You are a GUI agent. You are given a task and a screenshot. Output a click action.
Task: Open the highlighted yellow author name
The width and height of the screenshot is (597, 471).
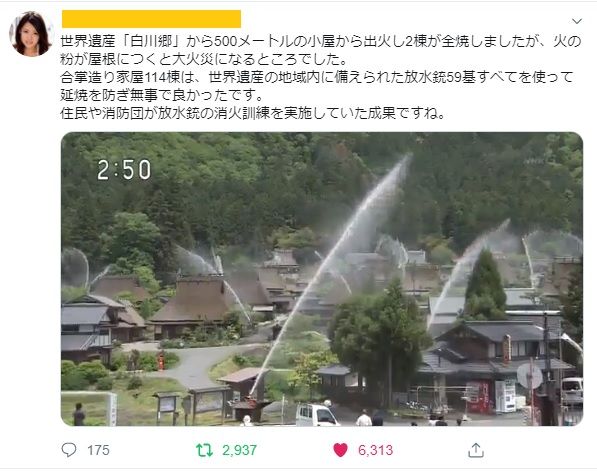152,19
